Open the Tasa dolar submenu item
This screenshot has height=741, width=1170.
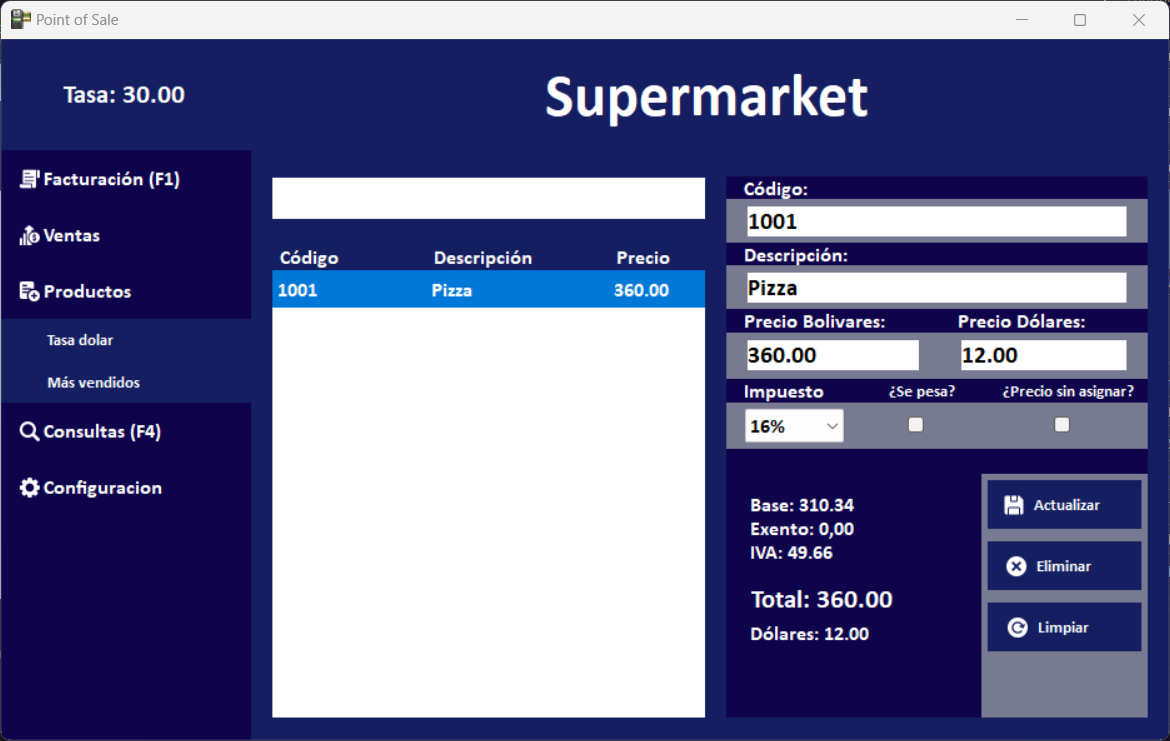point(80,340)
